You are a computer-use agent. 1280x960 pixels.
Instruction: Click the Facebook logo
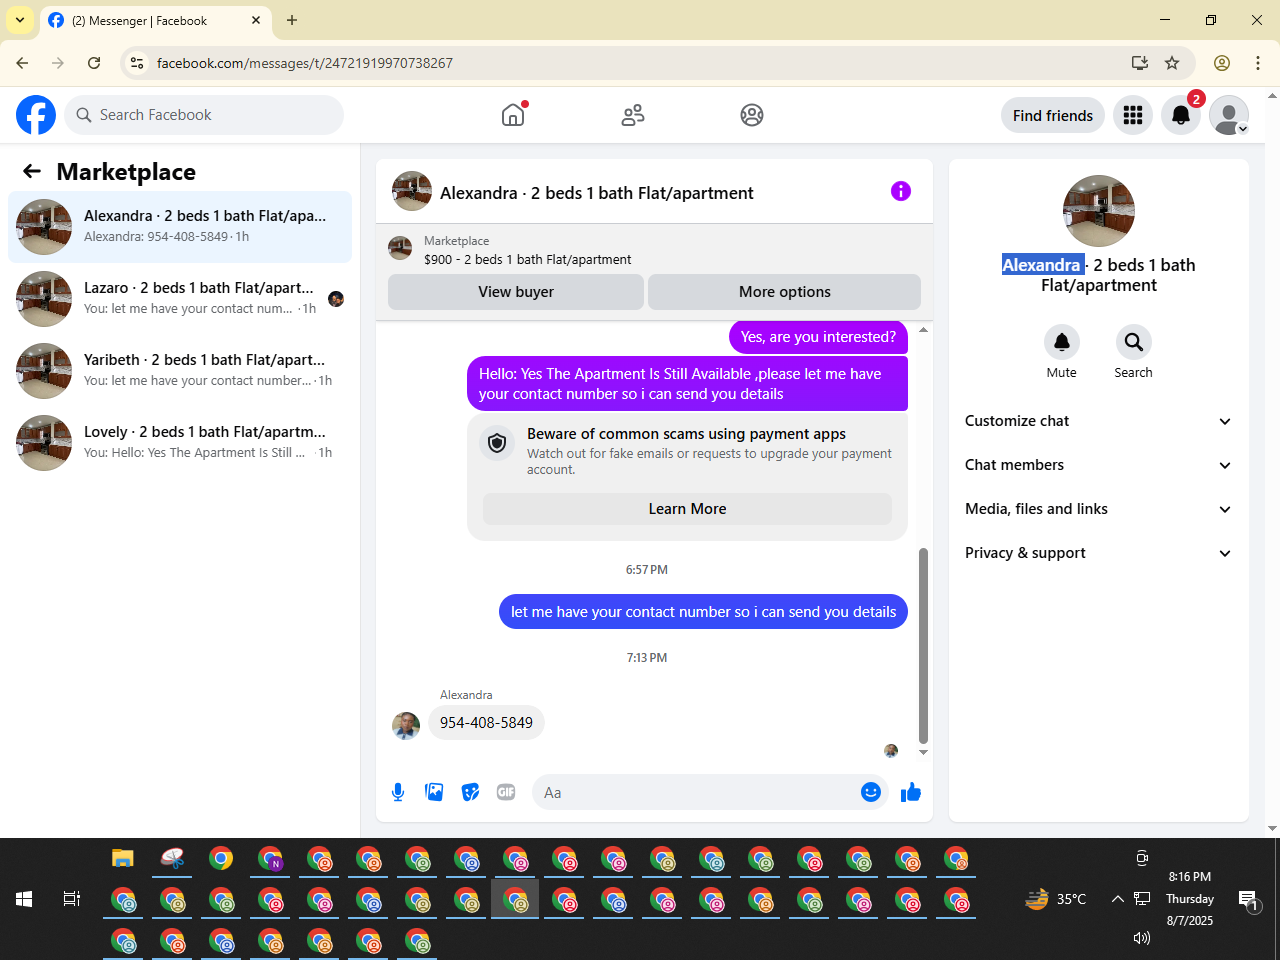pos(36,115)
